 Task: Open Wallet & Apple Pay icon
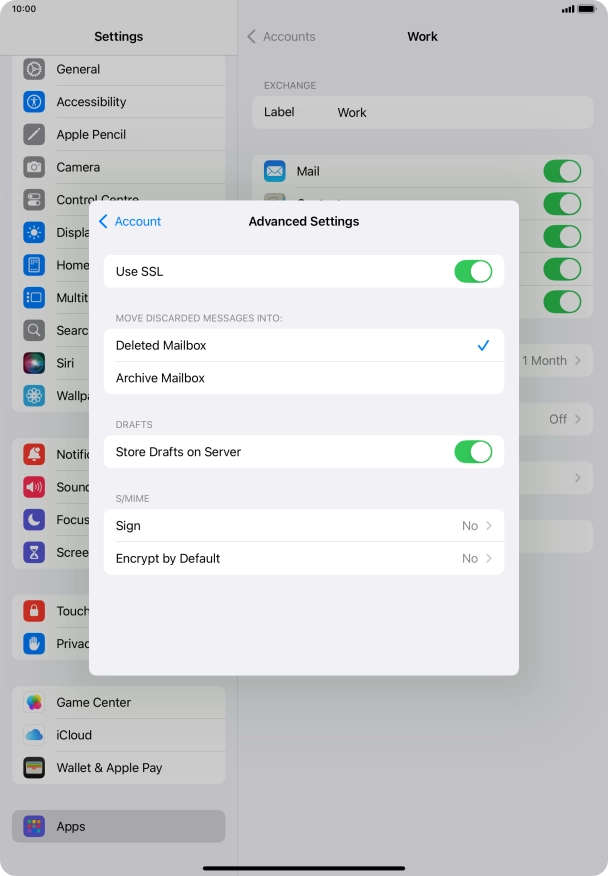35,768
